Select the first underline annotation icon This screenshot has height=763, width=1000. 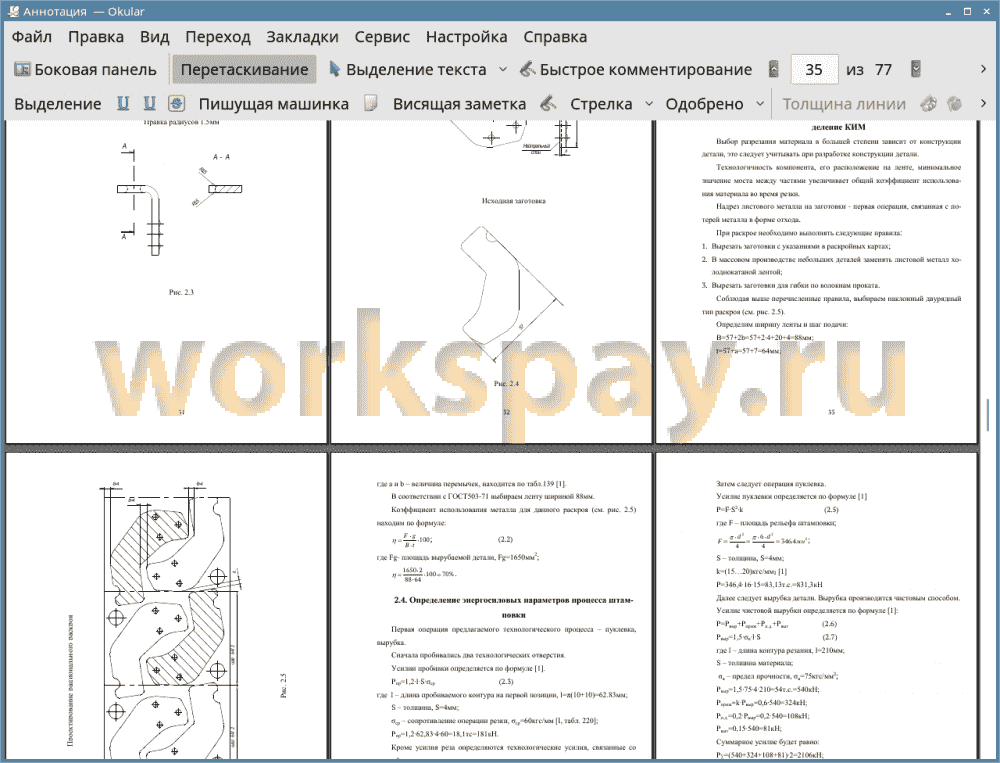click(123, 104)
